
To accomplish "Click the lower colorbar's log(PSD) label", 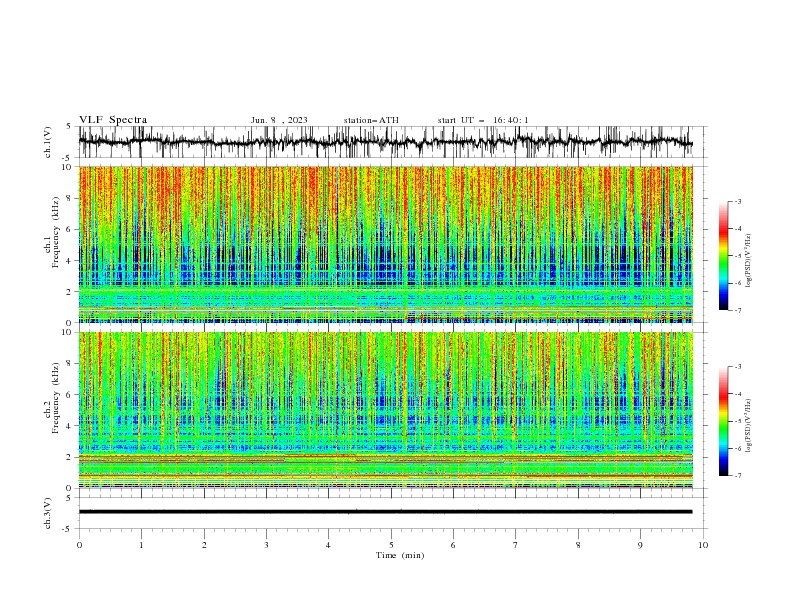I will click(748, 426).
